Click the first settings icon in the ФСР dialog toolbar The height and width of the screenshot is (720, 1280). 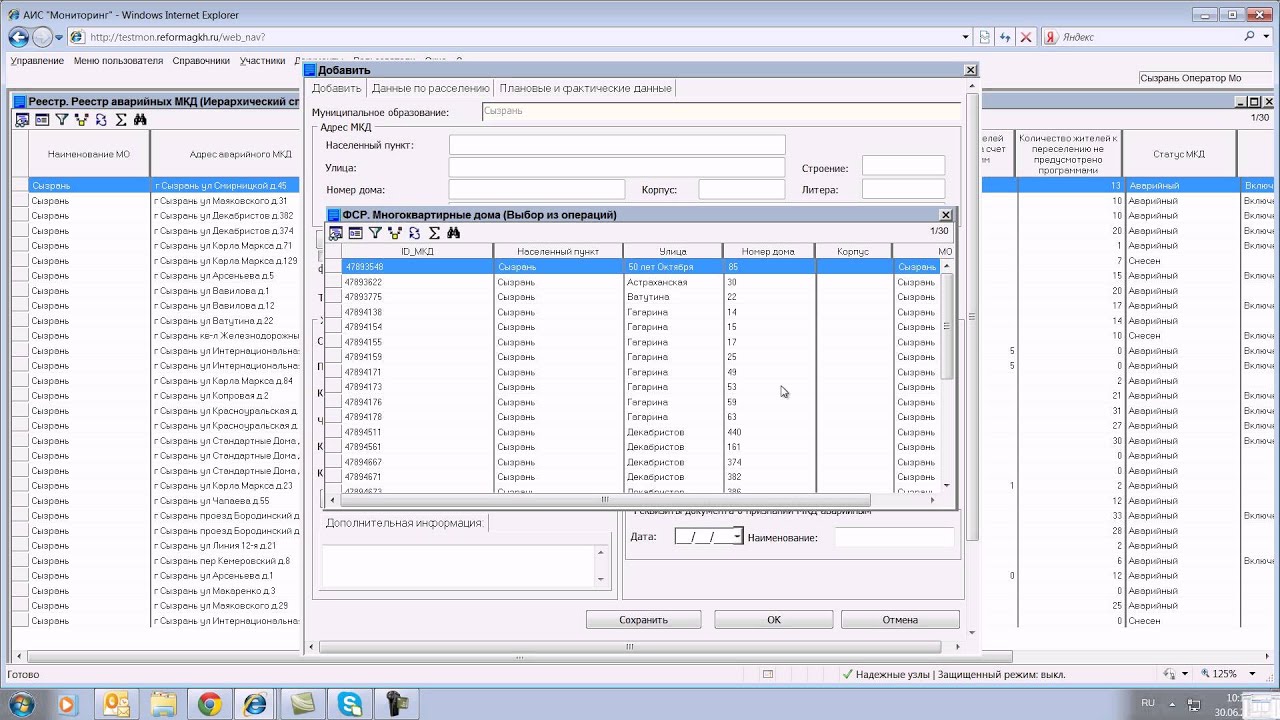coord(336,232)
